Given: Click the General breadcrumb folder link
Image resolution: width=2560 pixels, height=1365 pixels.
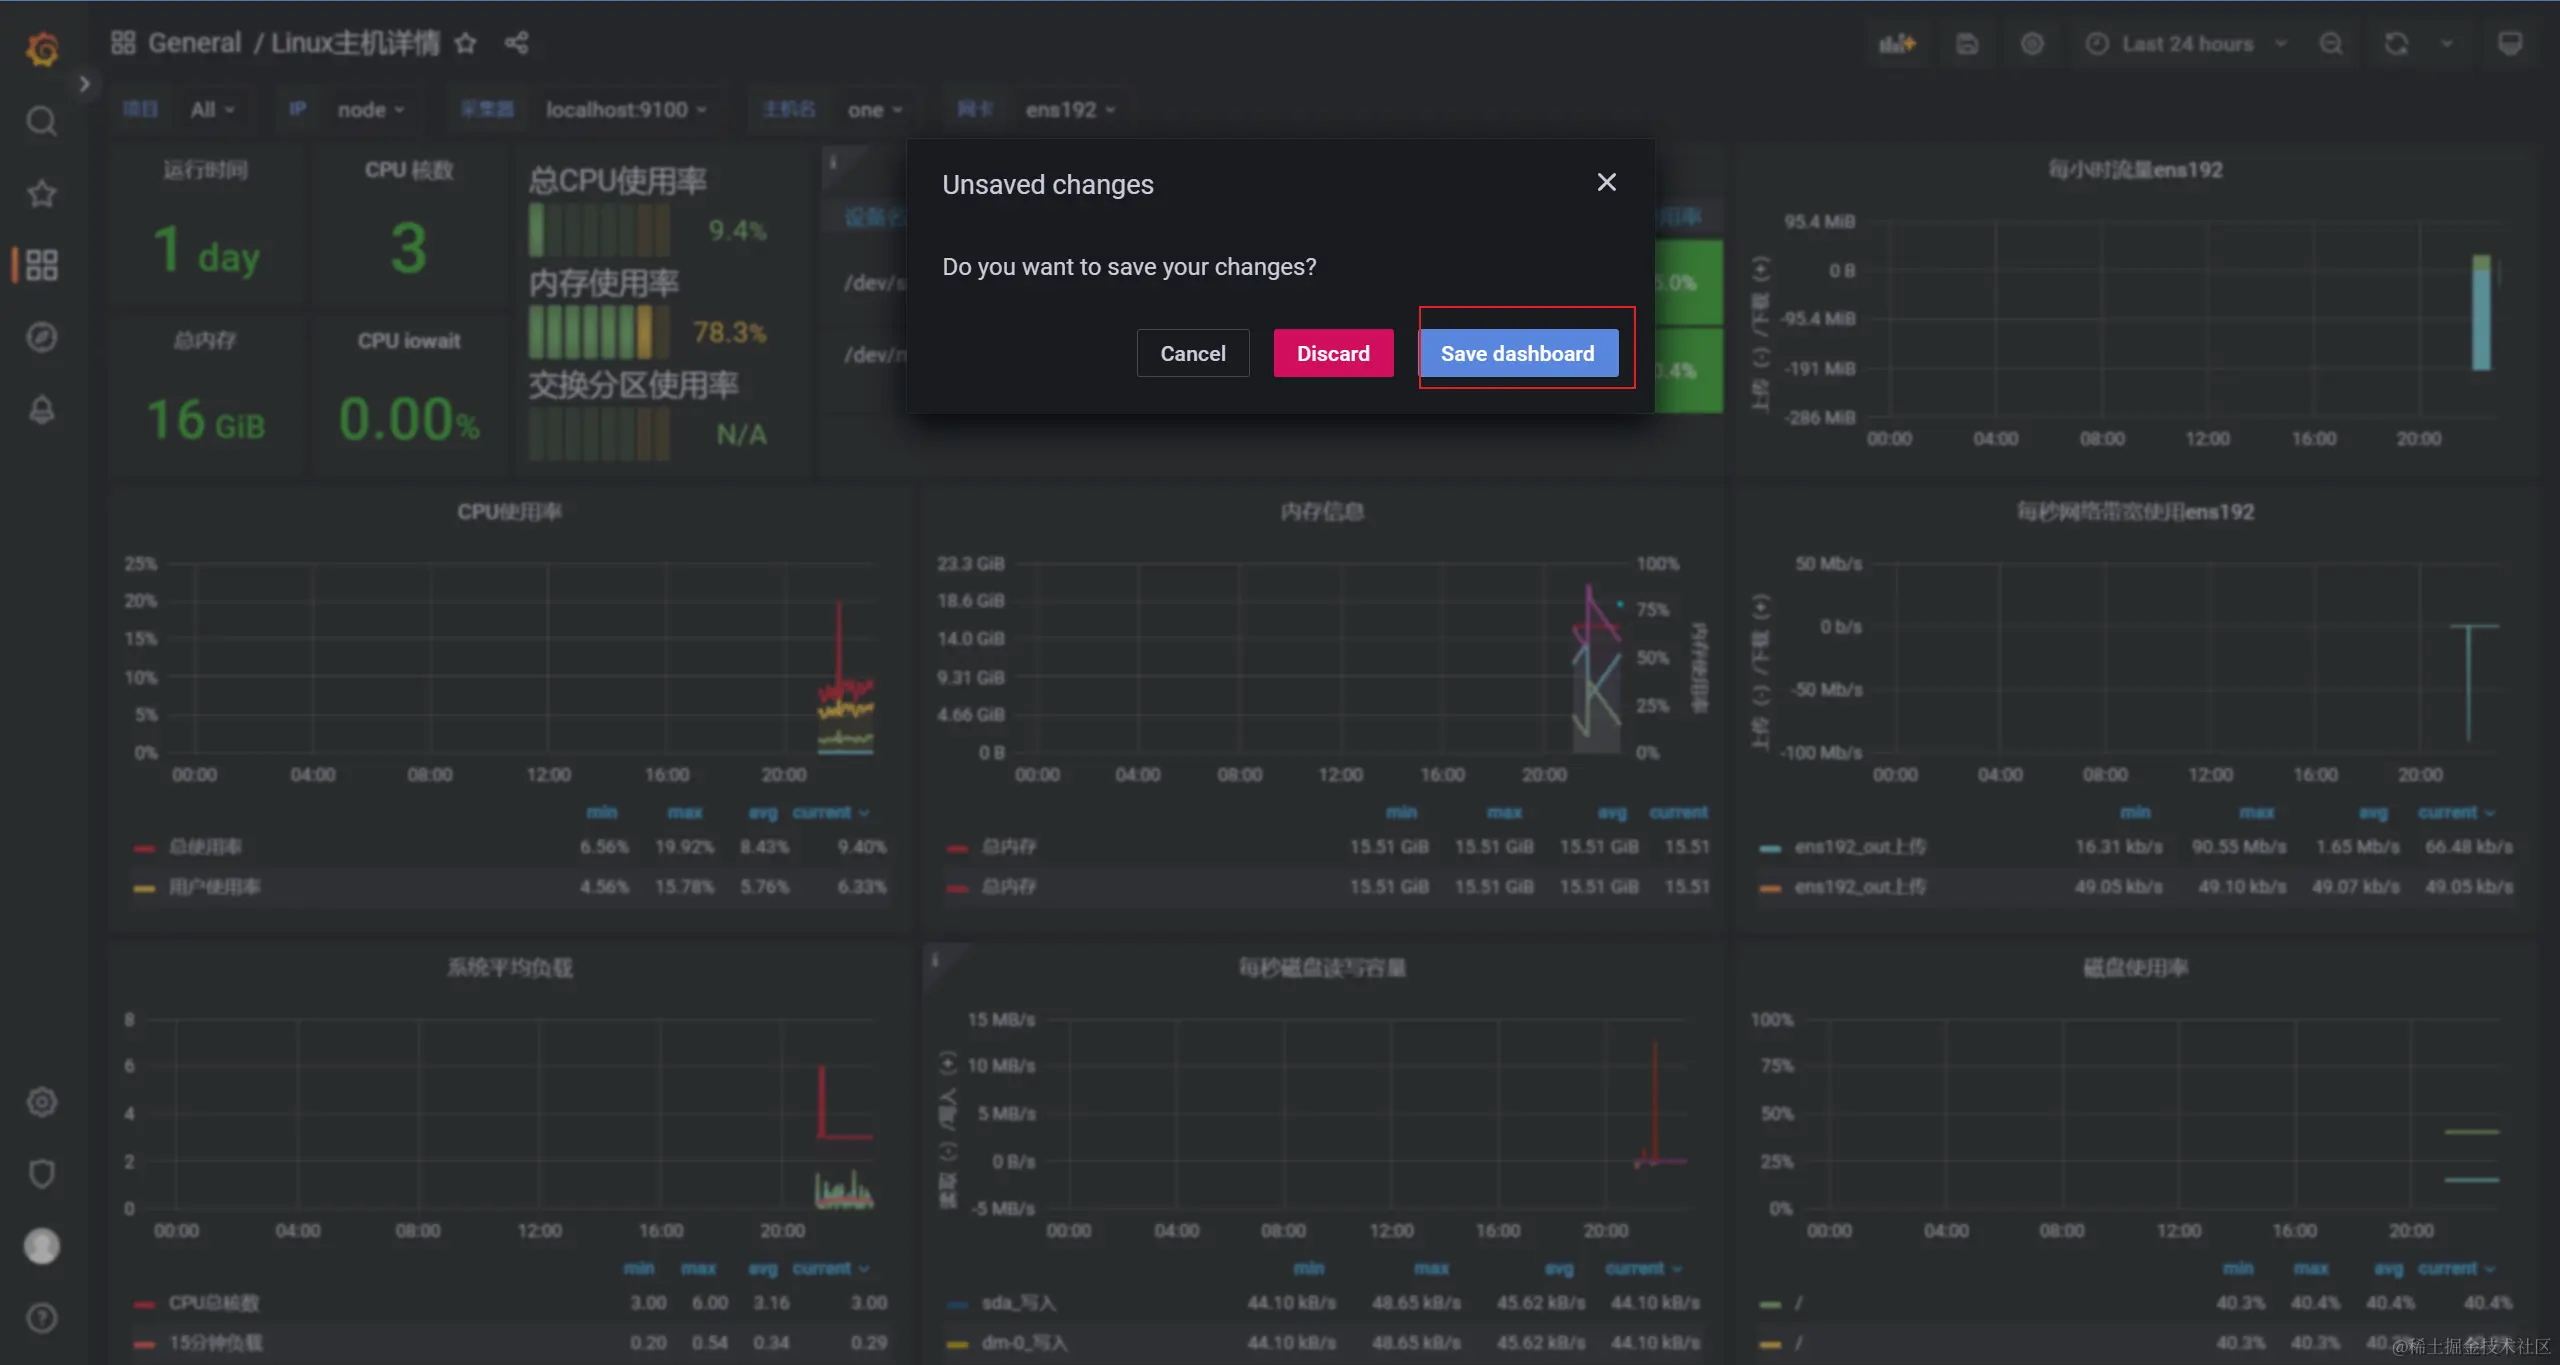Looking at the screenshot, I should (x=195, y=43).
